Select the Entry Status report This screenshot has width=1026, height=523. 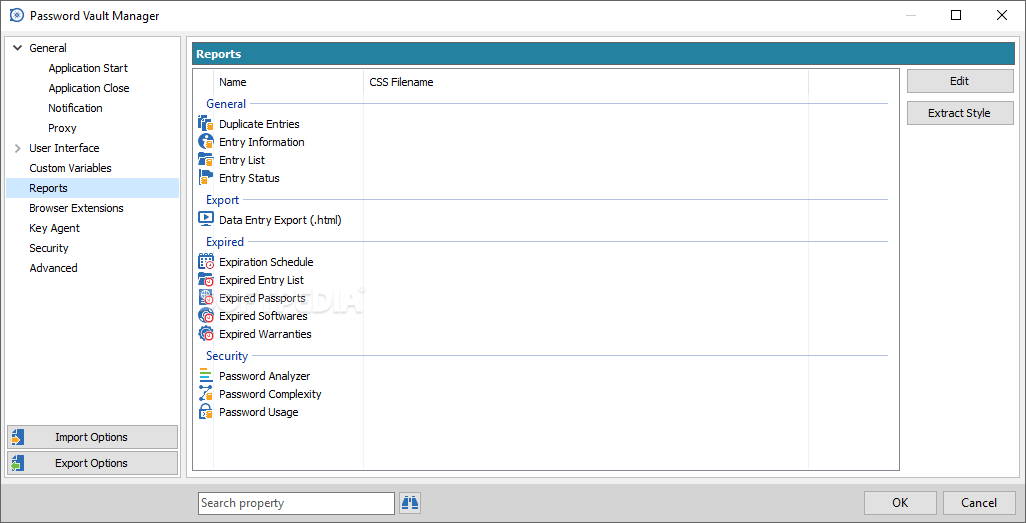point(249,178)
